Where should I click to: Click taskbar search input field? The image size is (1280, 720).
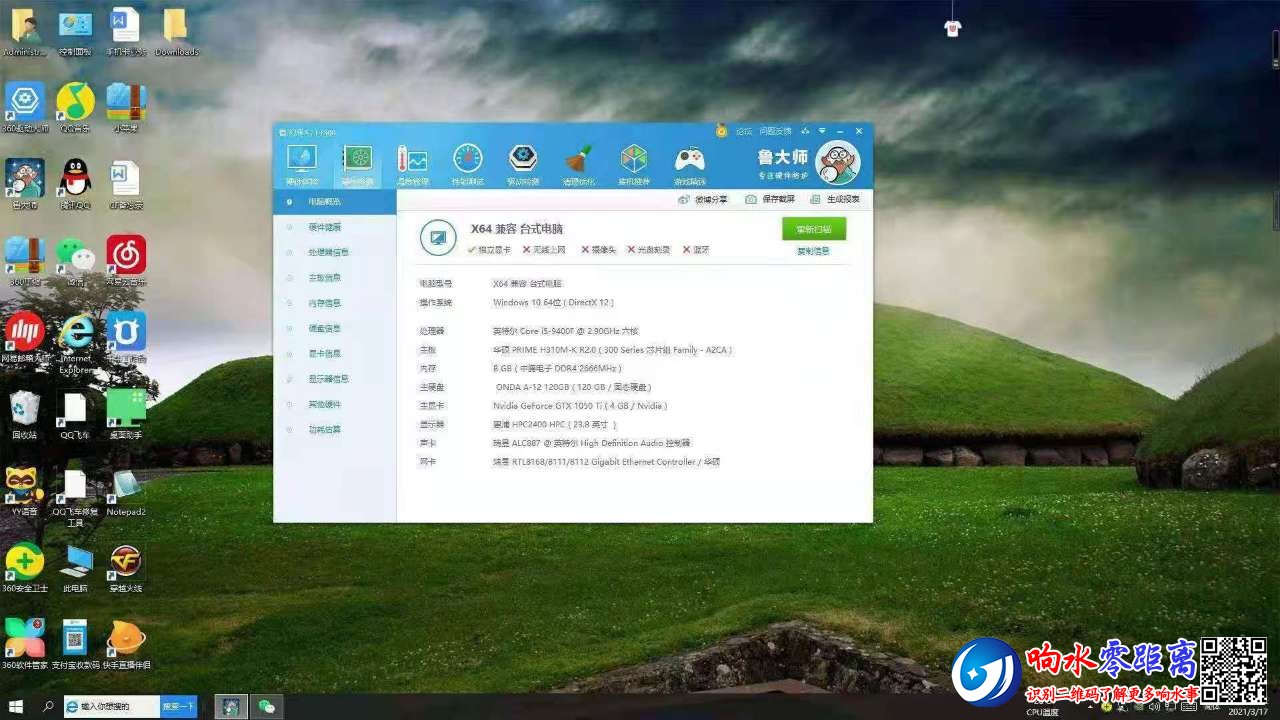(x=112, y=706)
